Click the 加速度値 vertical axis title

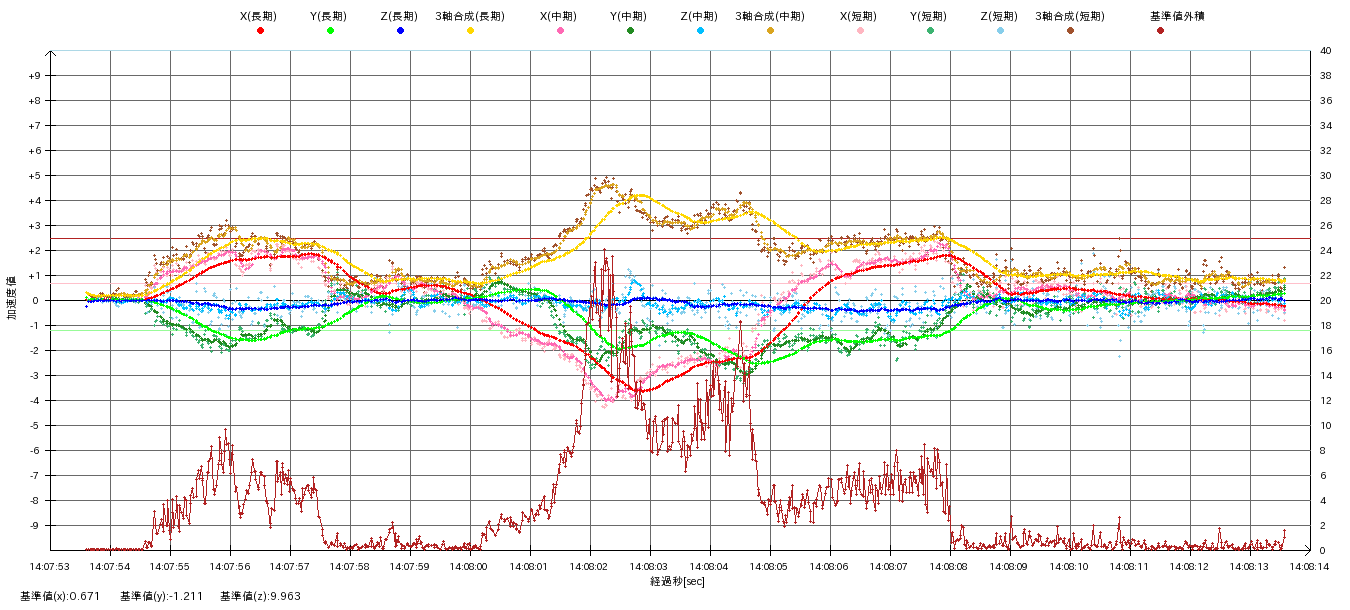pos(13,298)
